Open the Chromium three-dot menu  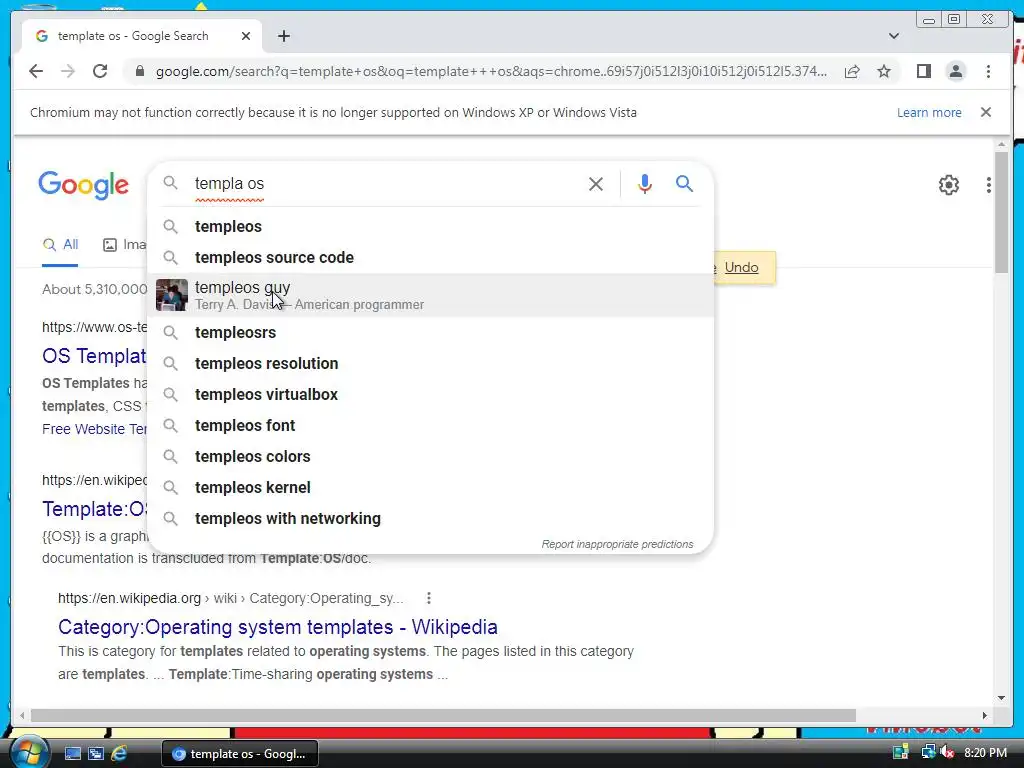point(988,71)
